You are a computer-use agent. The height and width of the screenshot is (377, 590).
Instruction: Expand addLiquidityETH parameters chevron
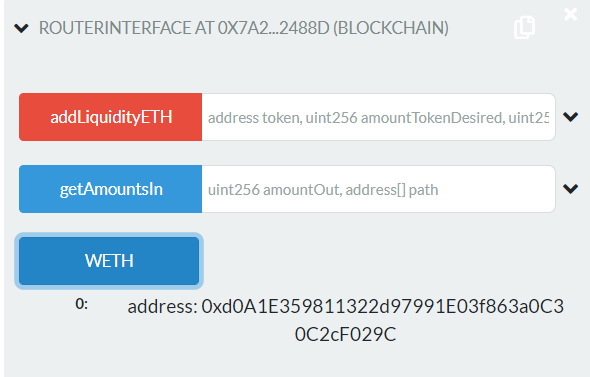pos(570,117)
